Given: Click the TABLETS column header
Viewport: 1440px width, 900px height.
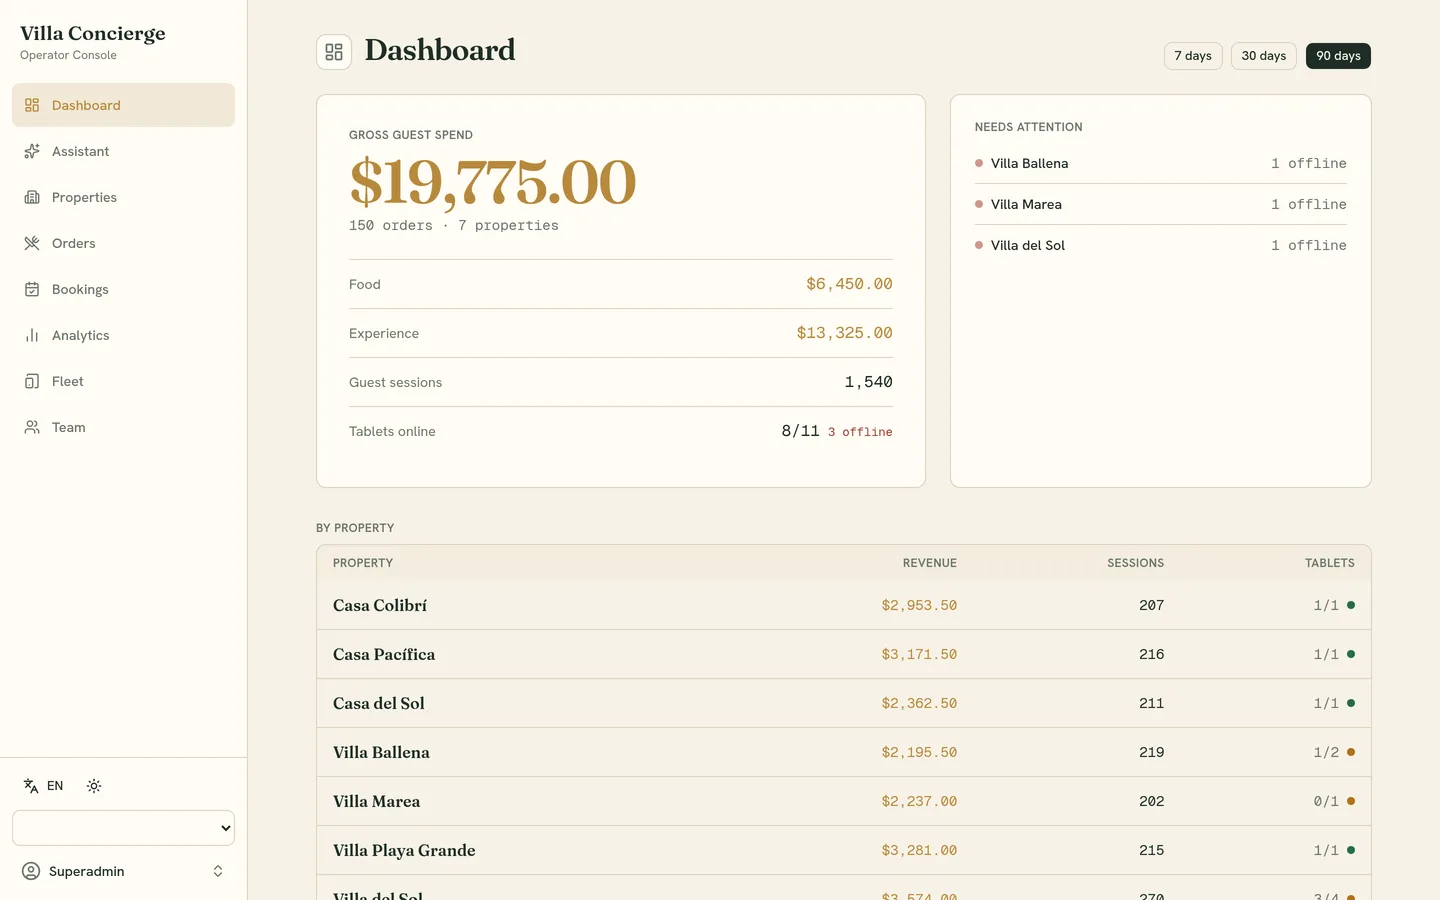Looking at the screenshot, I should pos(1329,563).
